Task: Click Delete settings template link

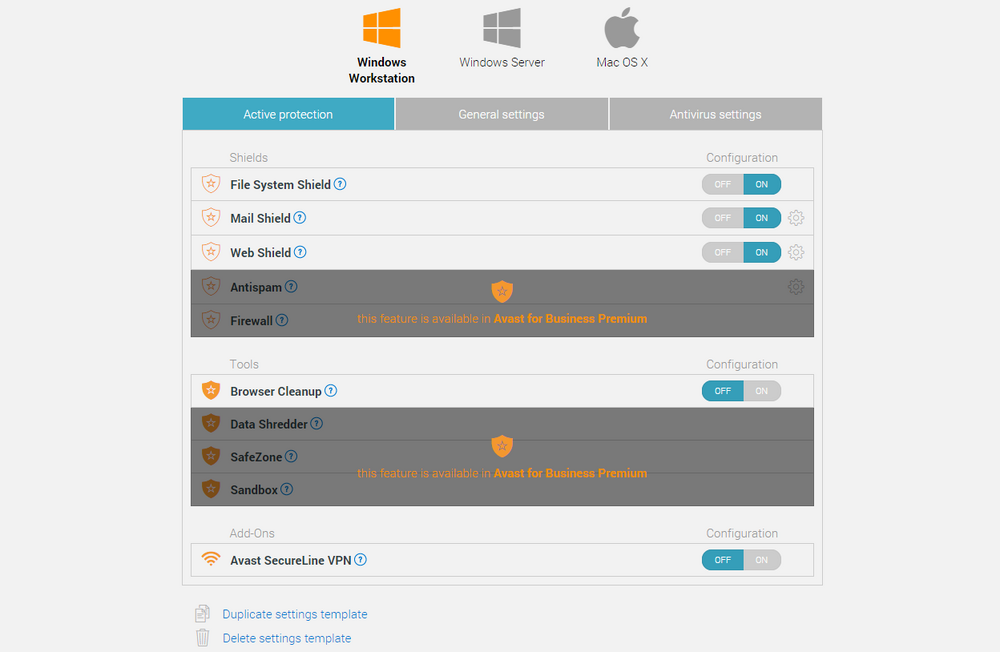Action: tap(286, 639)
